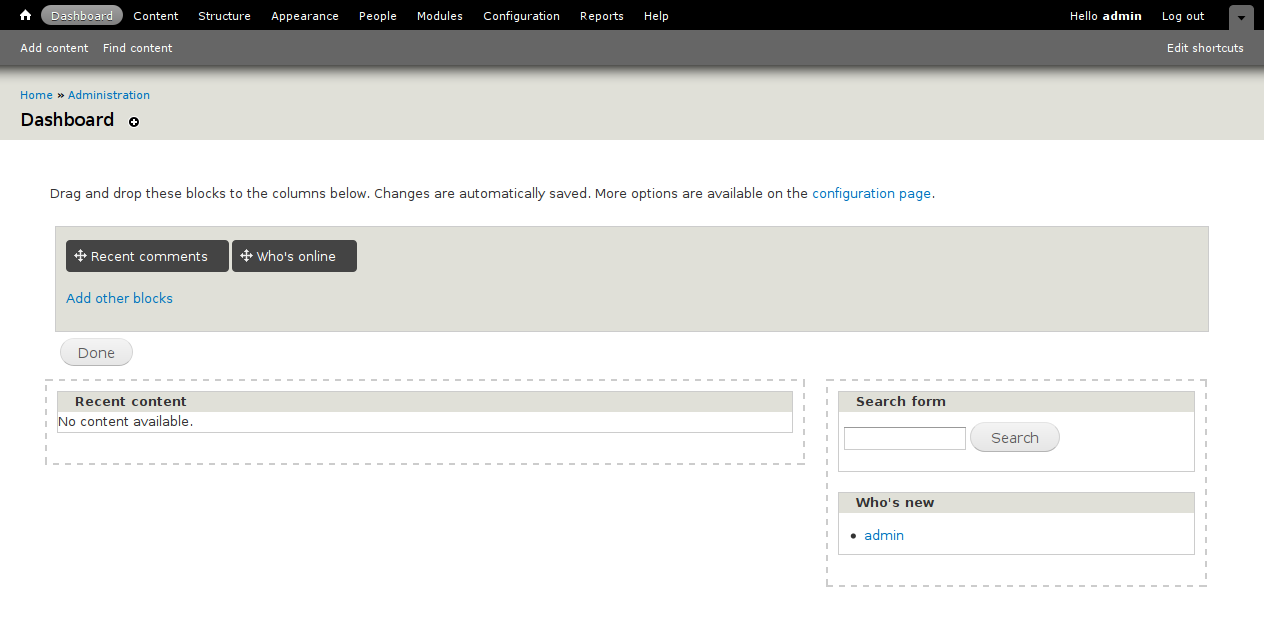1264x632 pixels.
Task: Click the home icon in the admin toolbar
Action: [24, 15]
